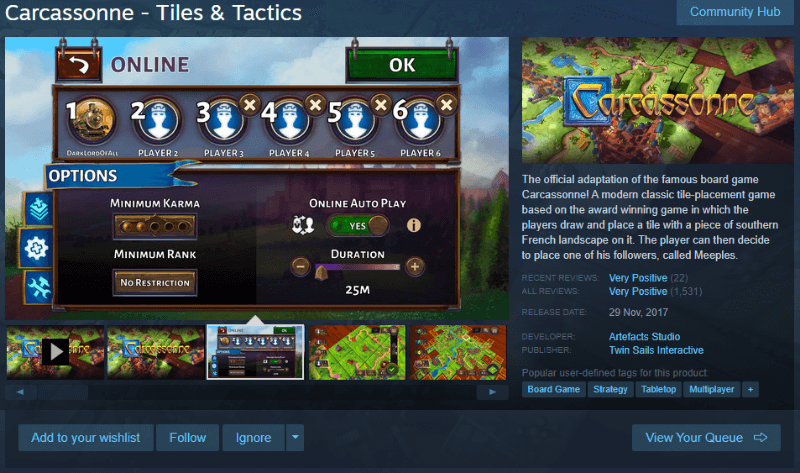Select the Board Game tag

pyautogui.click(x=554, y=389)
